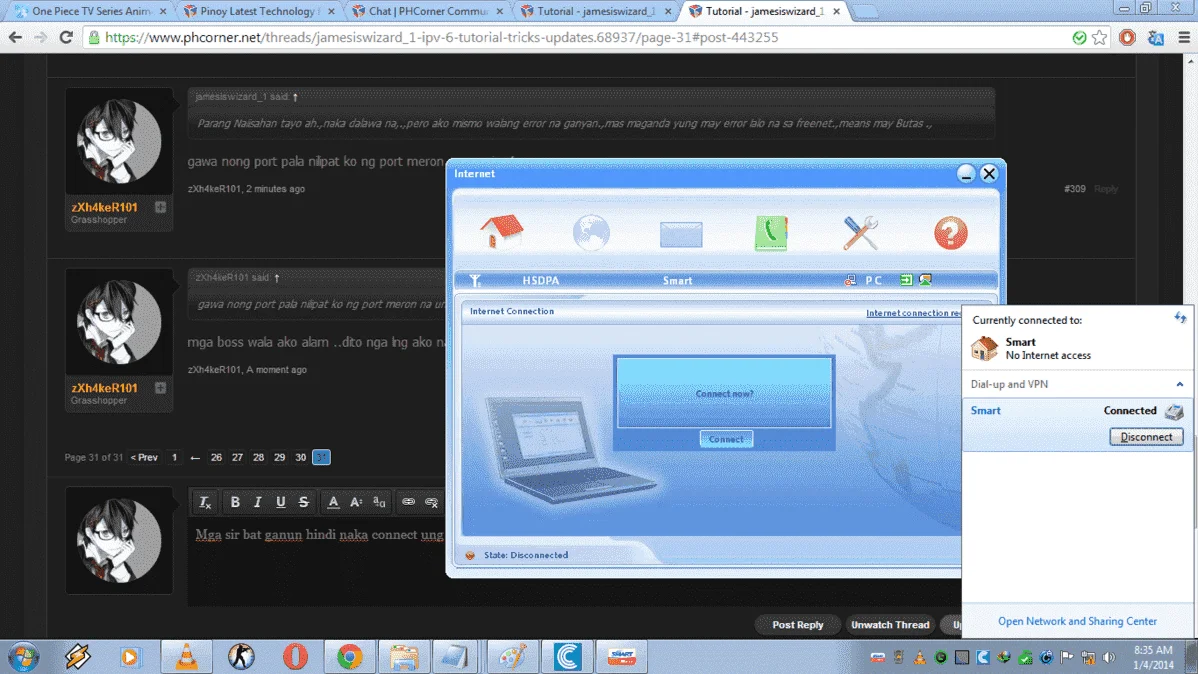This screenshot has width=1198, height=674.
Task: Switch to One Piece TV Series tab
Action: [92, 11]
